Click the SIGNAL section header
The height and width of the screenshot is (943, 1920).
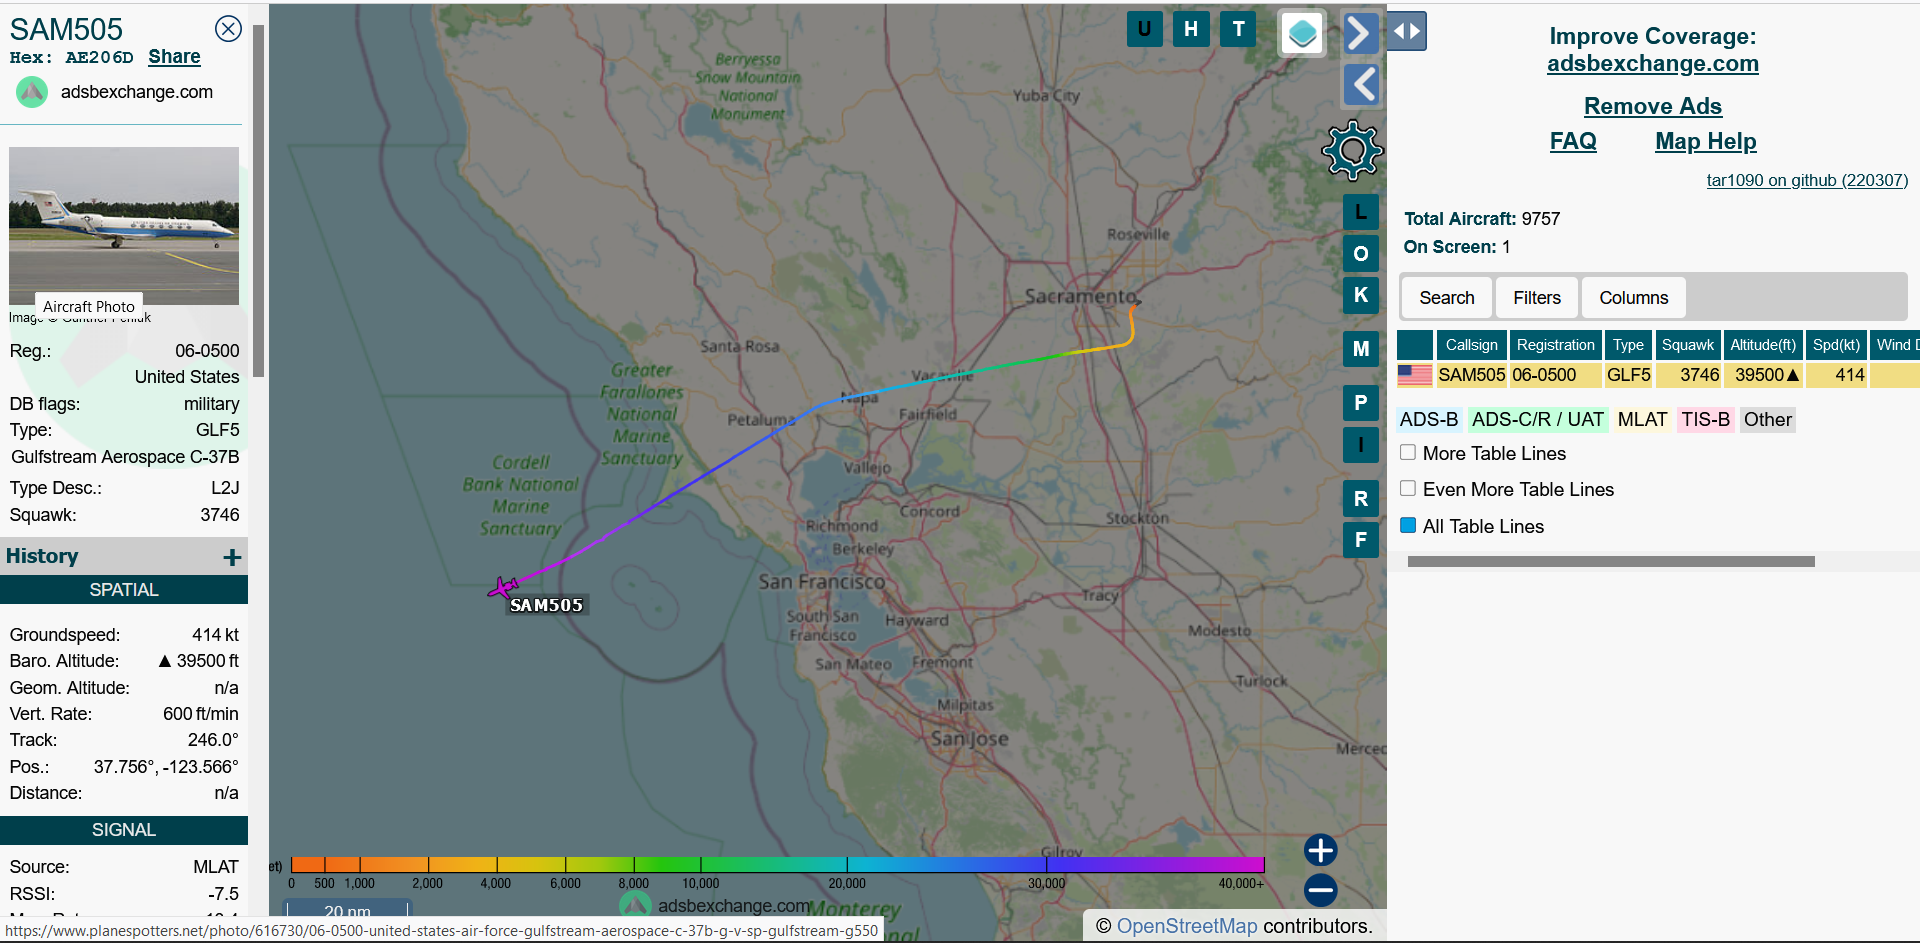click(x=124, y=830)
